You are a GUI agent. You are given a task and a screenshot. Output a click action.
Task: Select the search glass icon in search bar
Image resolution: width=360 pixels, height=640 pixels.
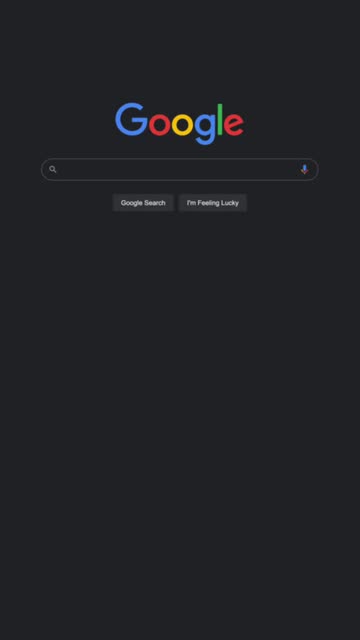click(53, 169)
